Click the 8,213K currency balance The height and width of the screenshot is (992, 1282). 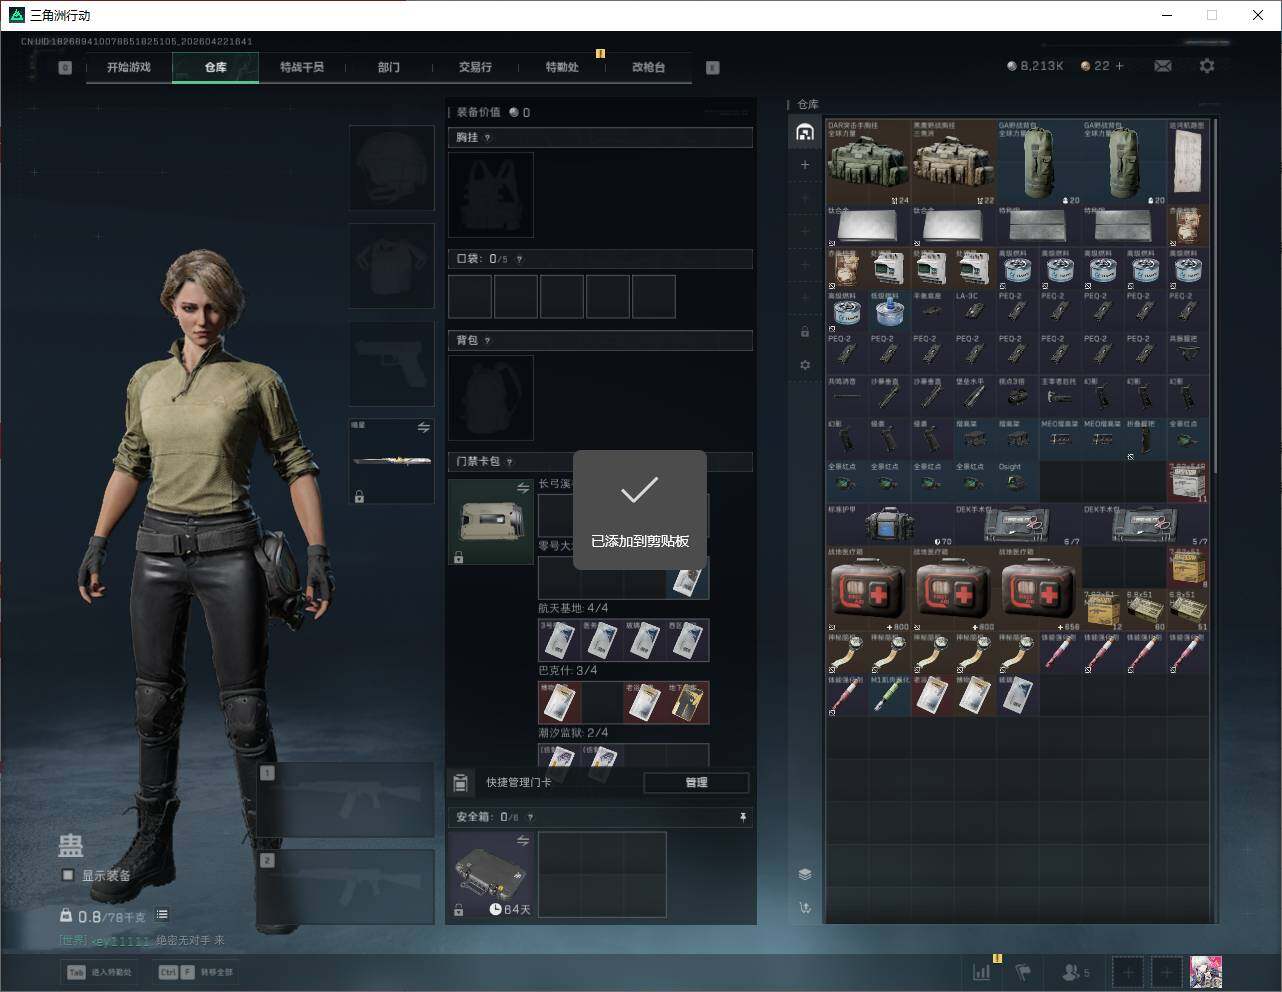tap(1035, 66)
